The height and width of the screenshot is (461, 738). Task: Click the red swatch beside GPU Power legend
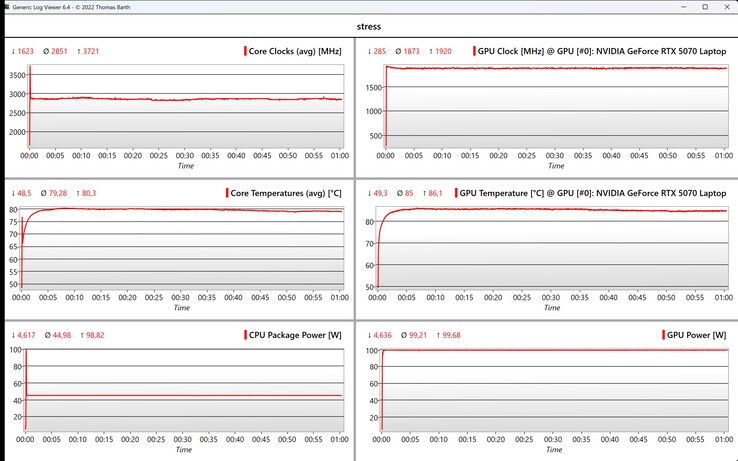tap(663, 335)
